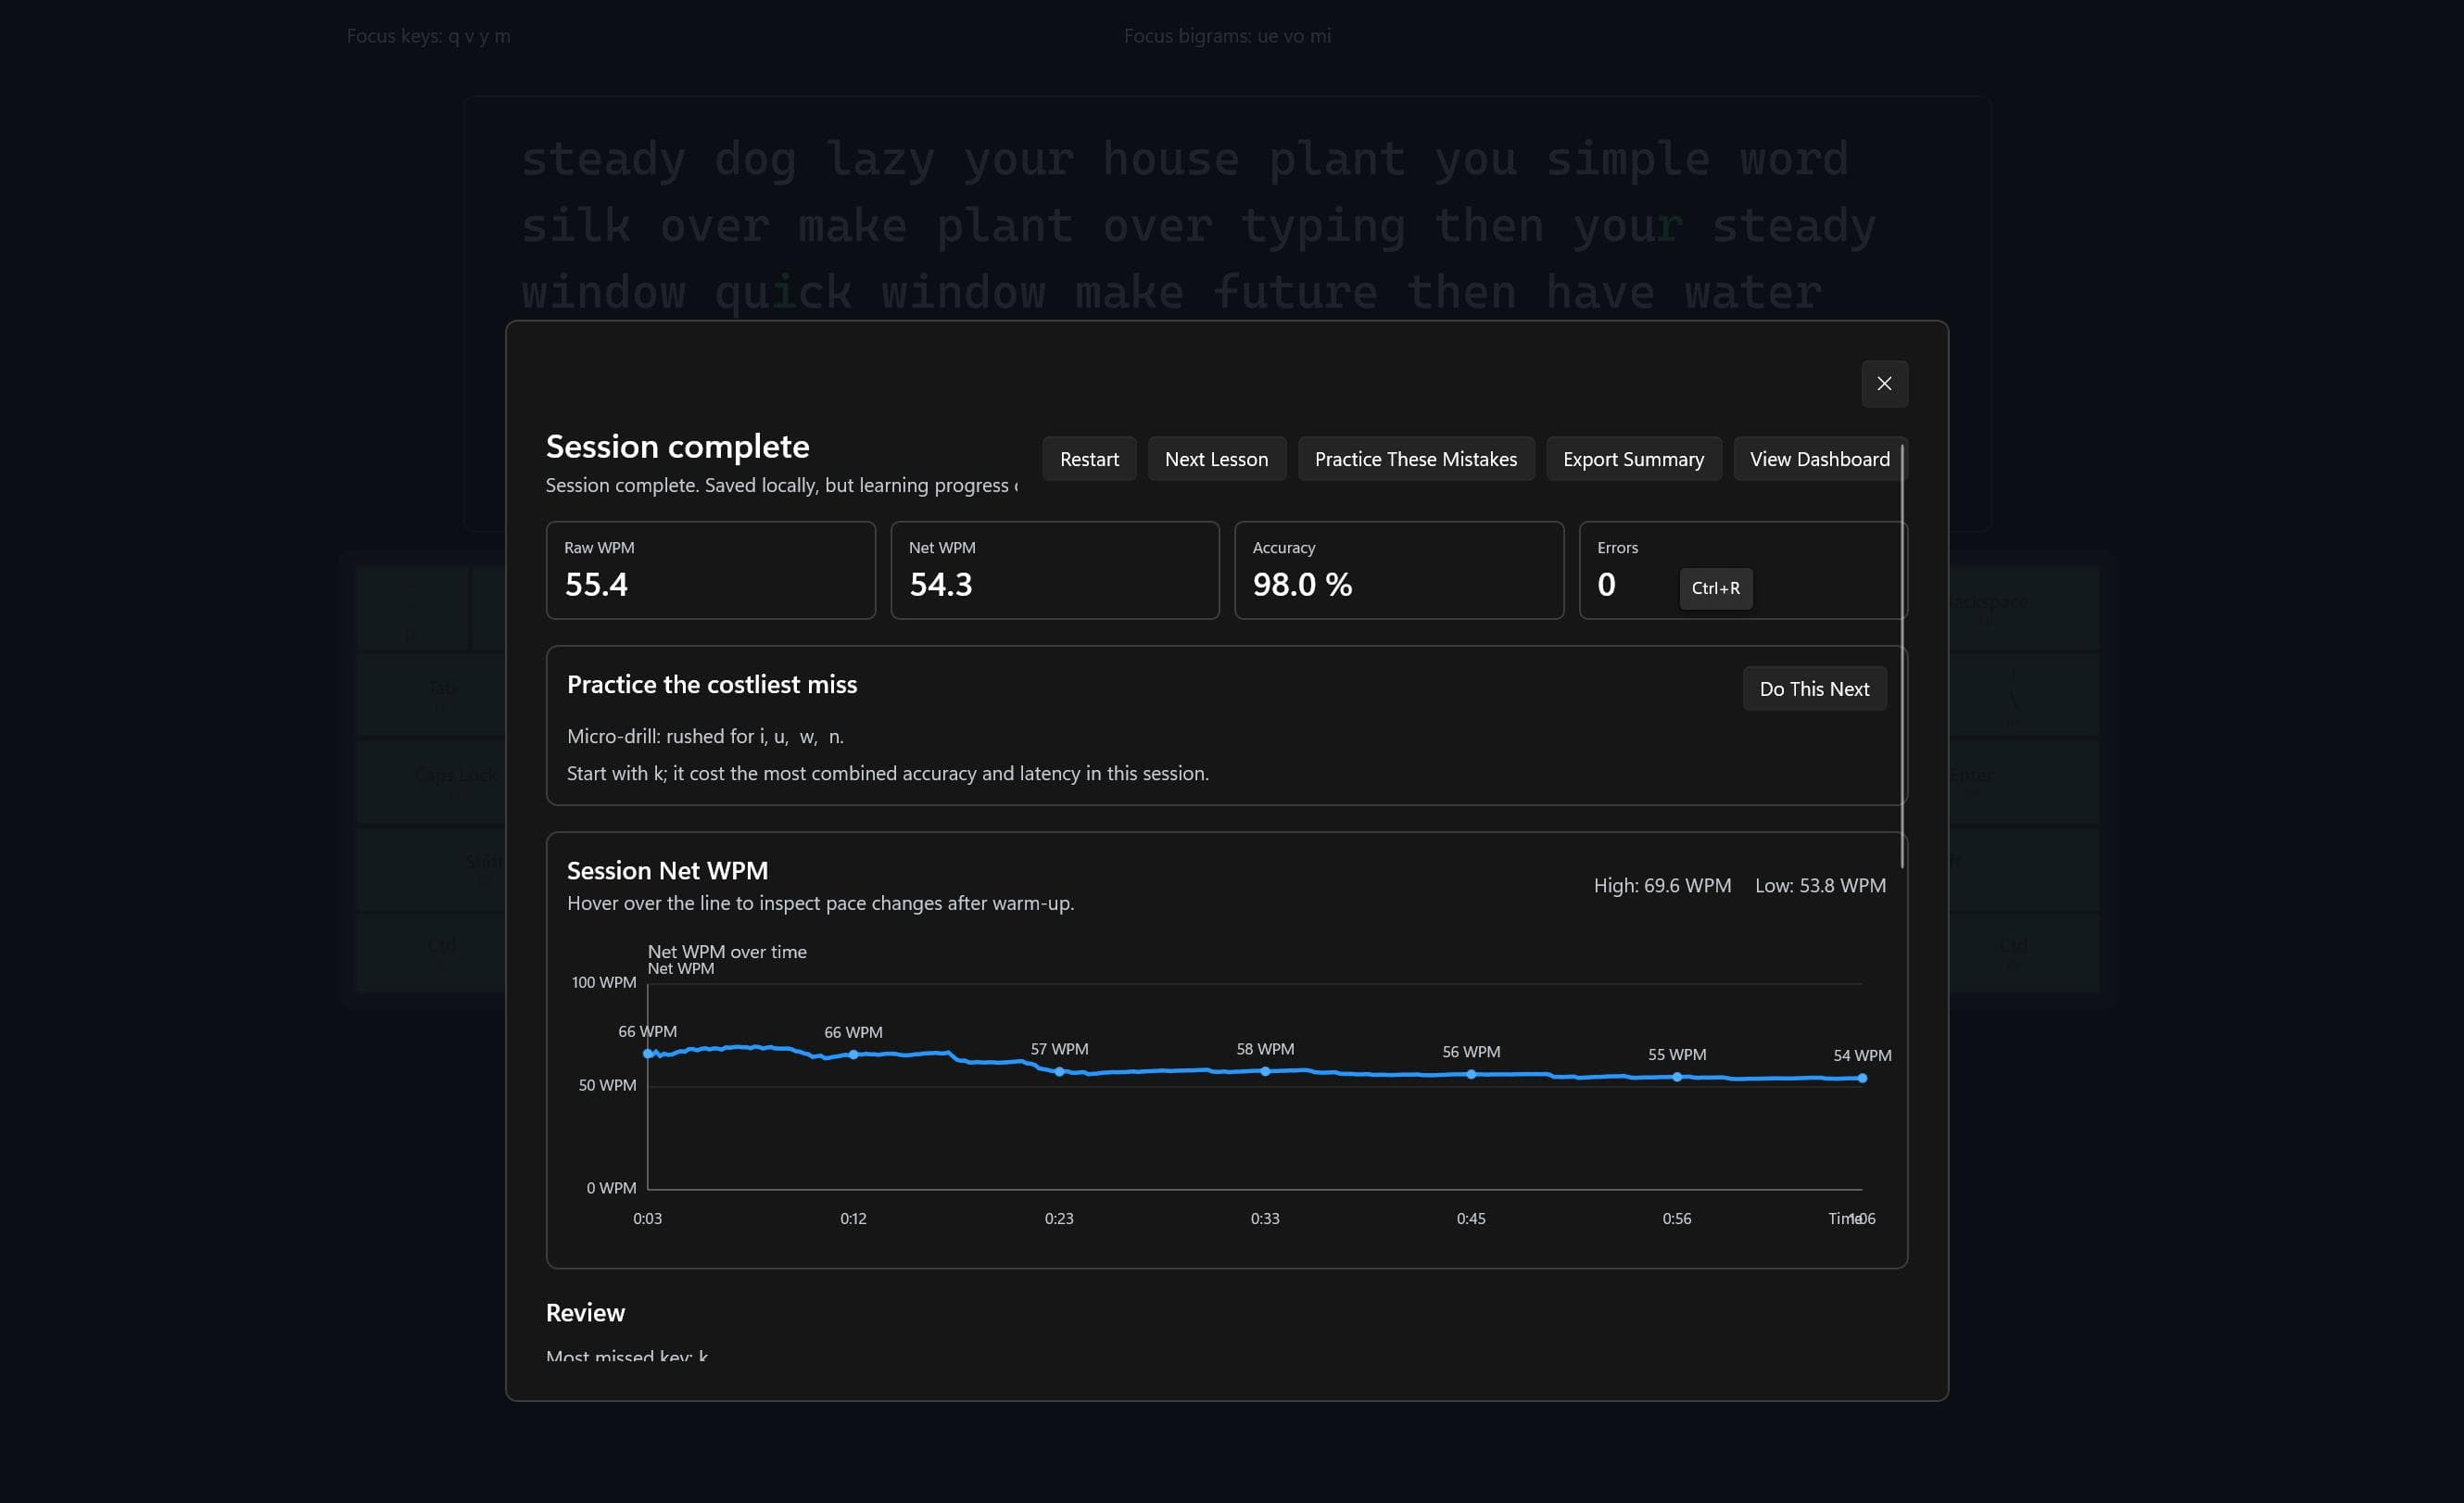The width and height of the screenshot is (2464, 1503).
Task: Click the Ctrl+R shortcut badge
Action: pyautogui.click(x=1715, y=588)
